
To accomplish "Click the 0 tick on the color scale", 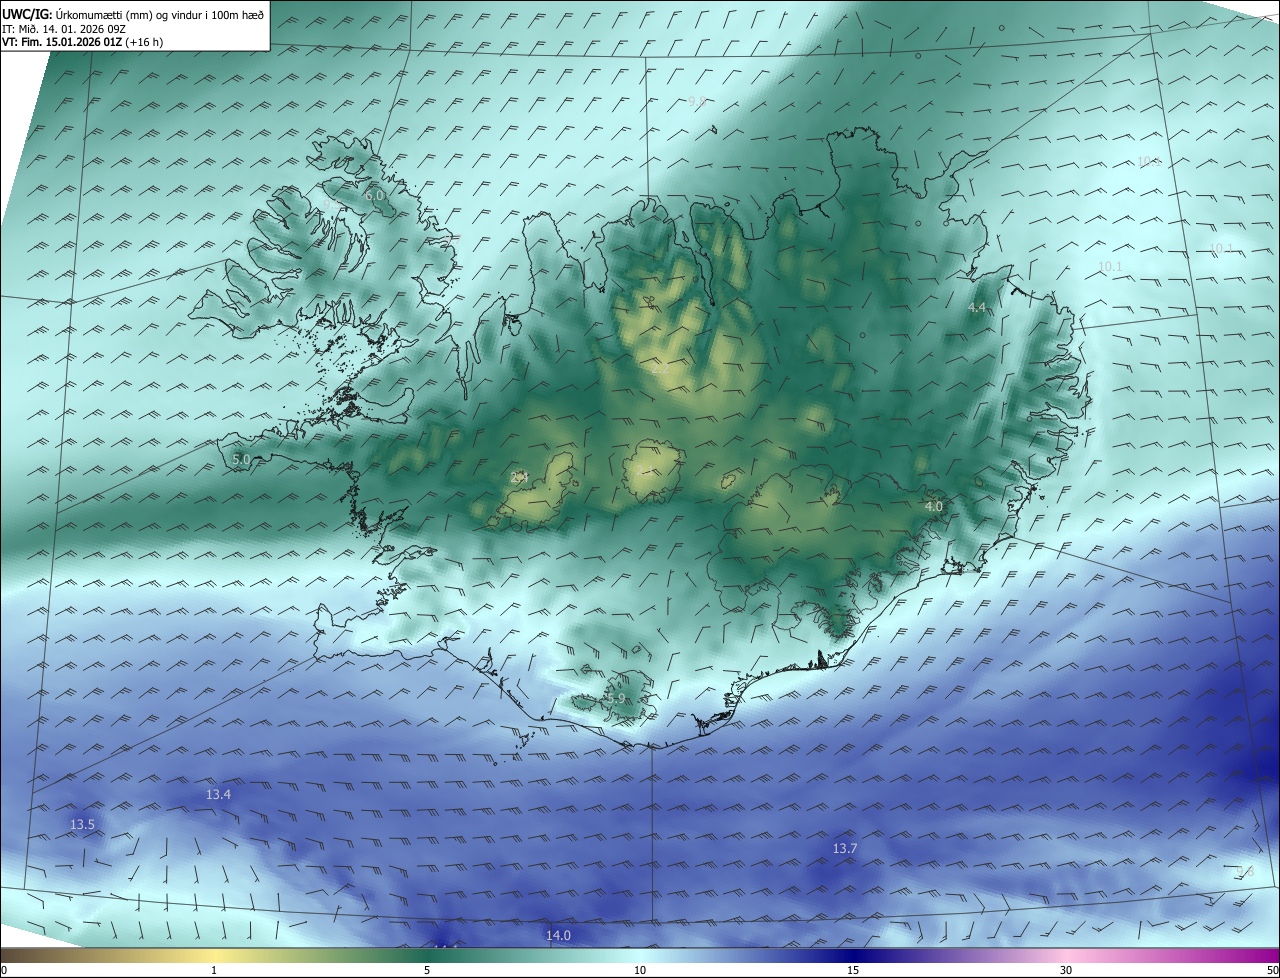I will click(4, 970).
